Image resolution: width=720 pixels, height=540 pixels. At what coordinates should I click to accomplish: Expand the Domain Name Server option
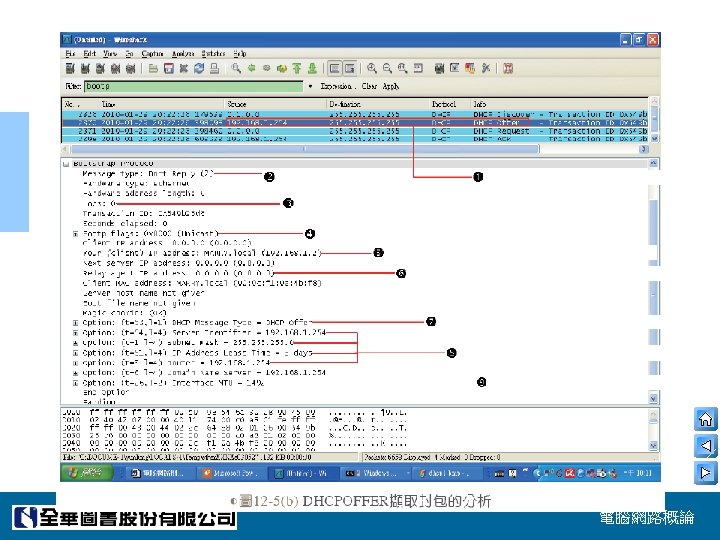(x=76, y=373)
